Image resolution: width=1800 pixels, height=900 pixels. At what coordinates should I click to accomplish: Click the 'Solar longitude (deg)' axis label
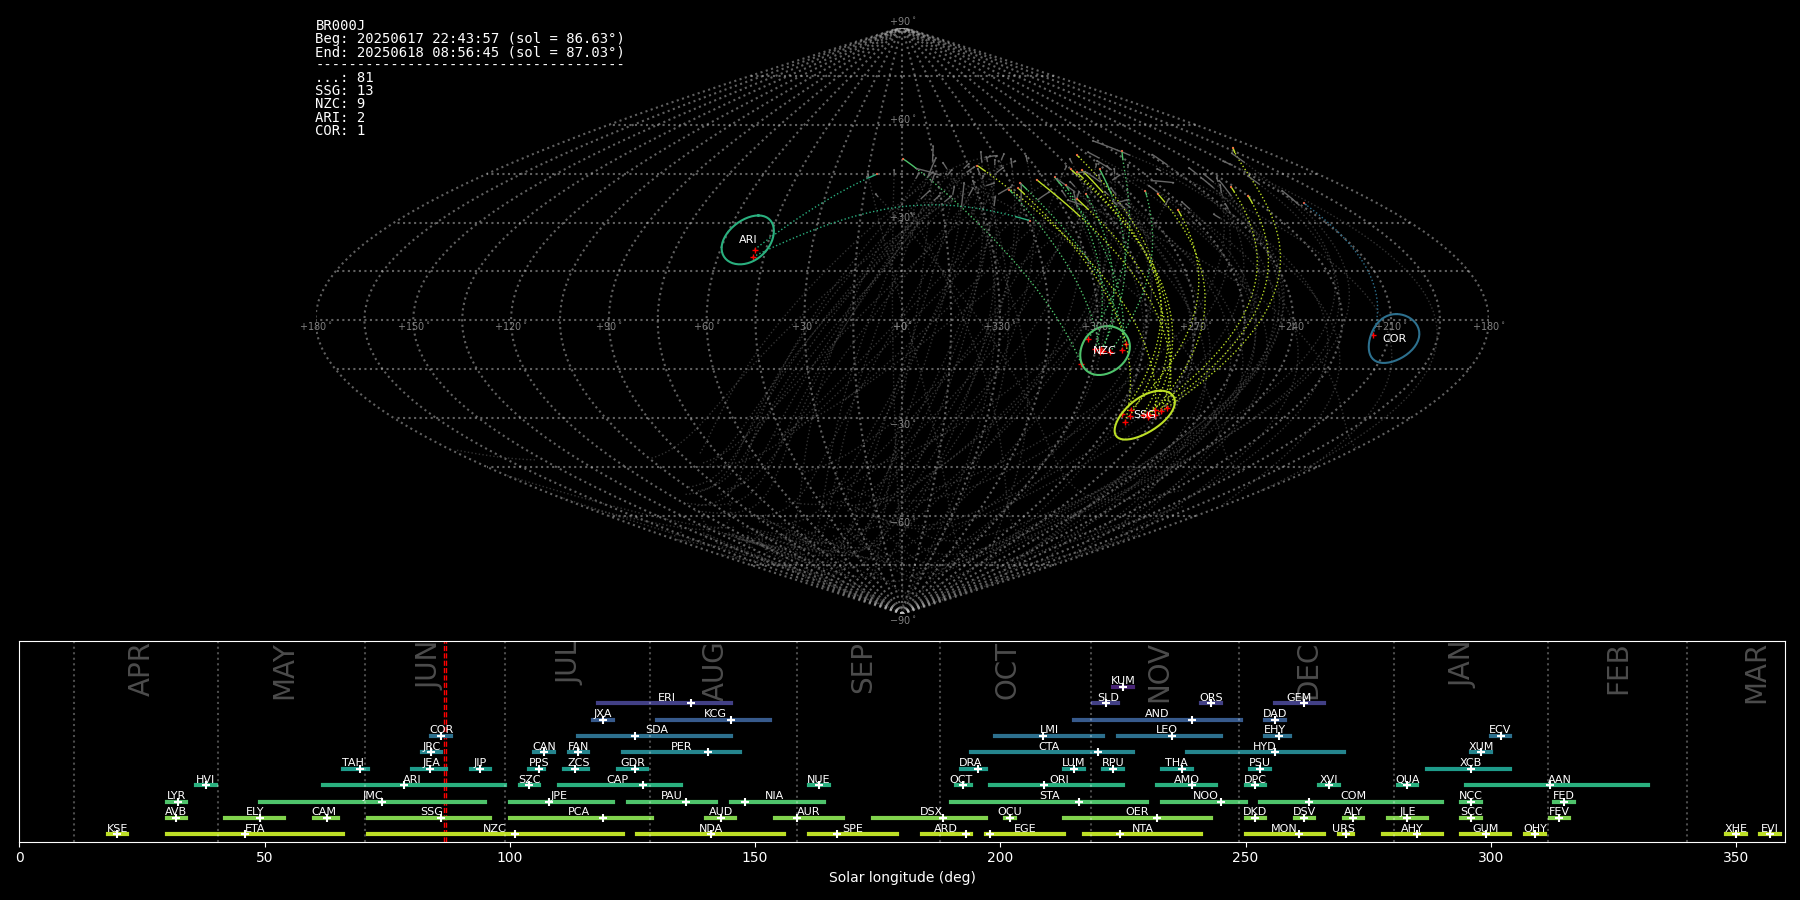pyautogui.click(x=902, y=878)
